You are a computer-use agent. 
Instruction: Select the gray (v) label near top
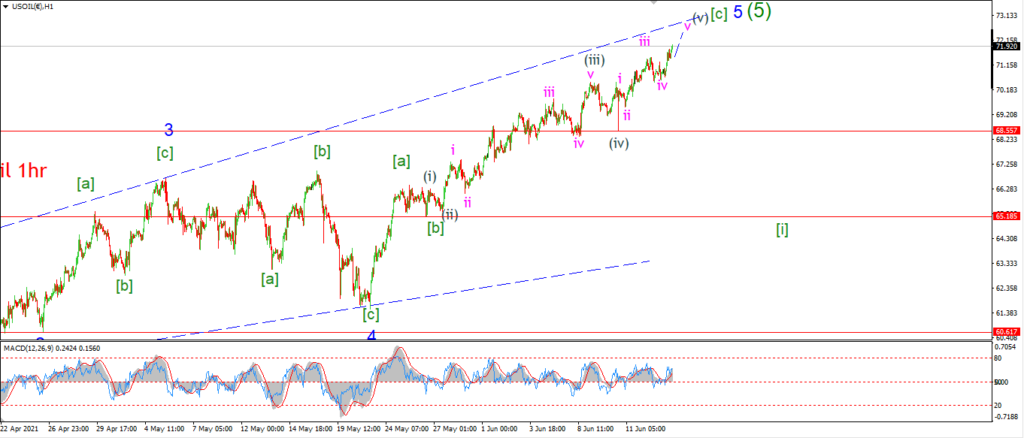700,18
